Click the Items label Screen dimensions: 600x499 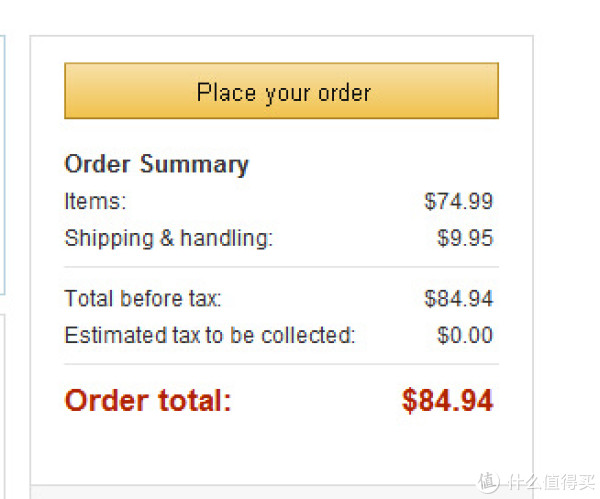click(95, 201)
